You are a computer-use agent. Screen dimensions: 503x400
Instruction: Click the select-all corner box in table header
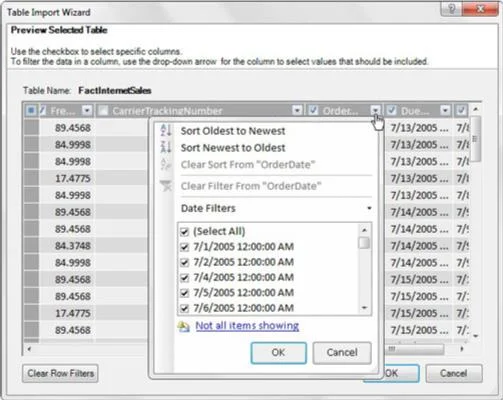click(31, 110)
